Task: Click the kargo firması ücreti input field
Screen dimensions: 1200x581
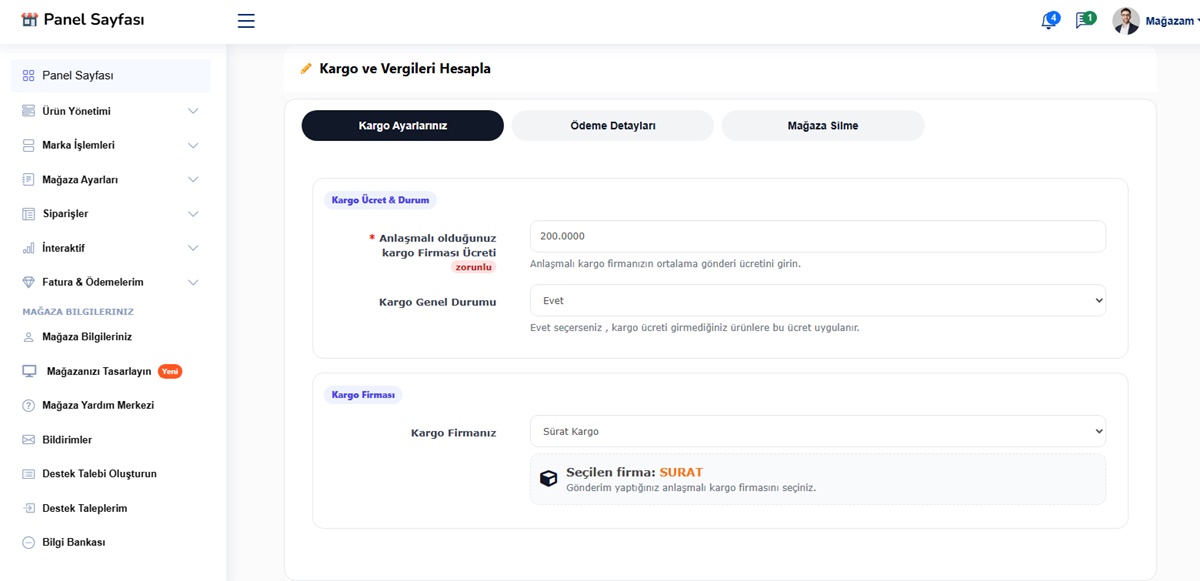Action: tap(817, 237)
